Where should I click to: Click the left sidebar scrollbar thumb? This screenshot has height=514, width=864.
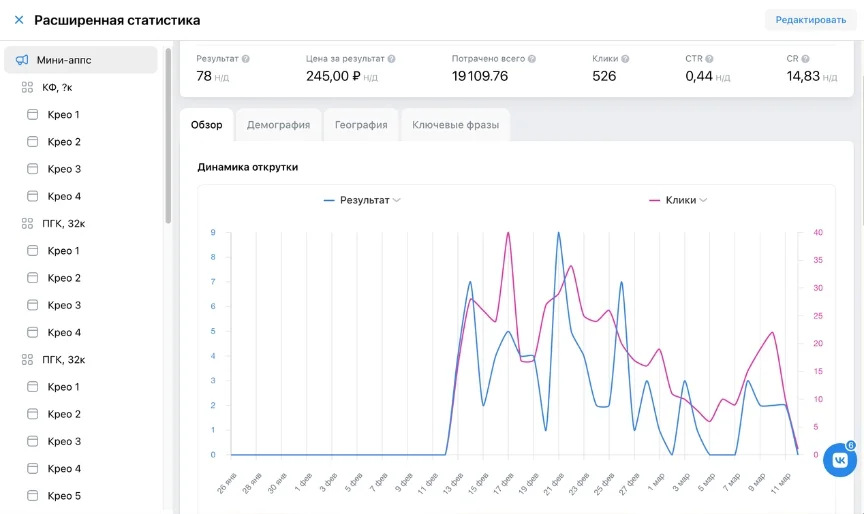click(168, 136)
